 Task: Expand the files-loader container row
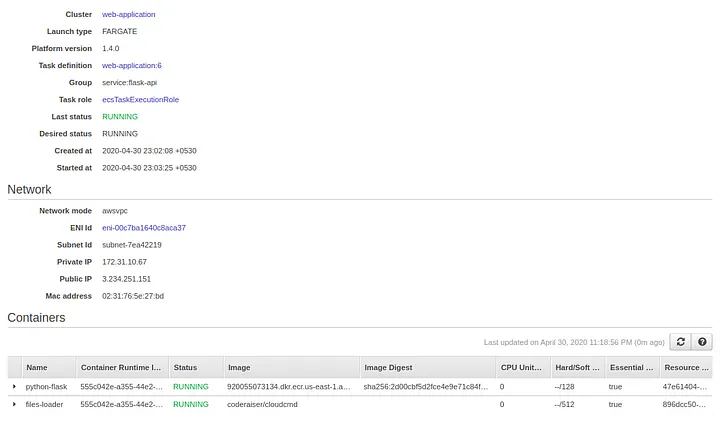click(x=14, y=404)
